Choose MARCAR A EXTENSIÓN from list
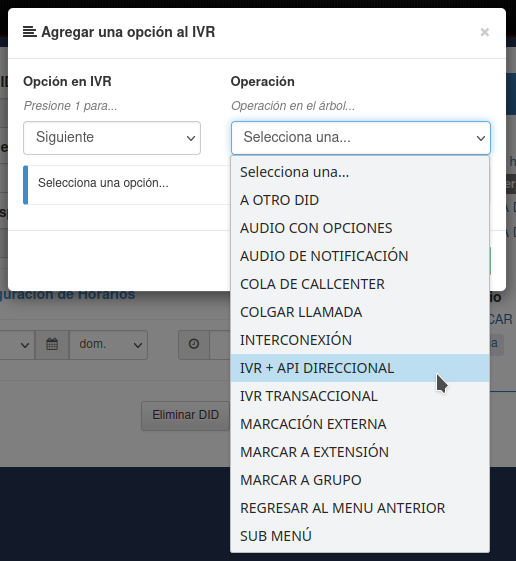Screen dimensions: 516x561 point(360,452)
